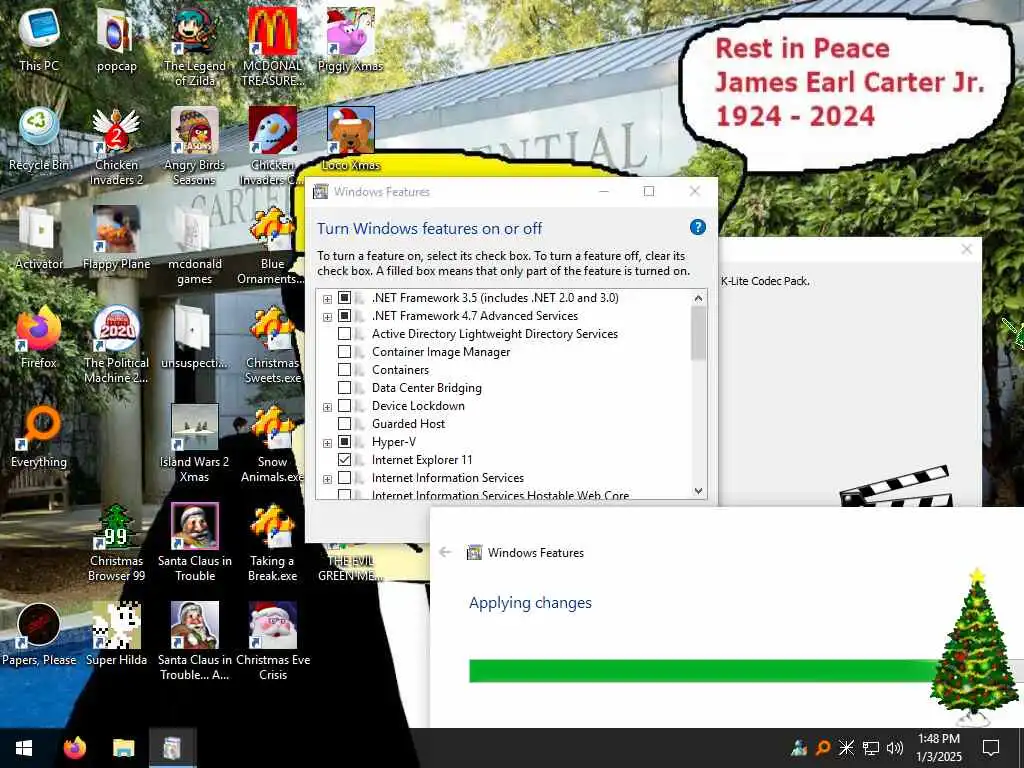Click the features list scrollbar thumb

[x=698, y=333]
